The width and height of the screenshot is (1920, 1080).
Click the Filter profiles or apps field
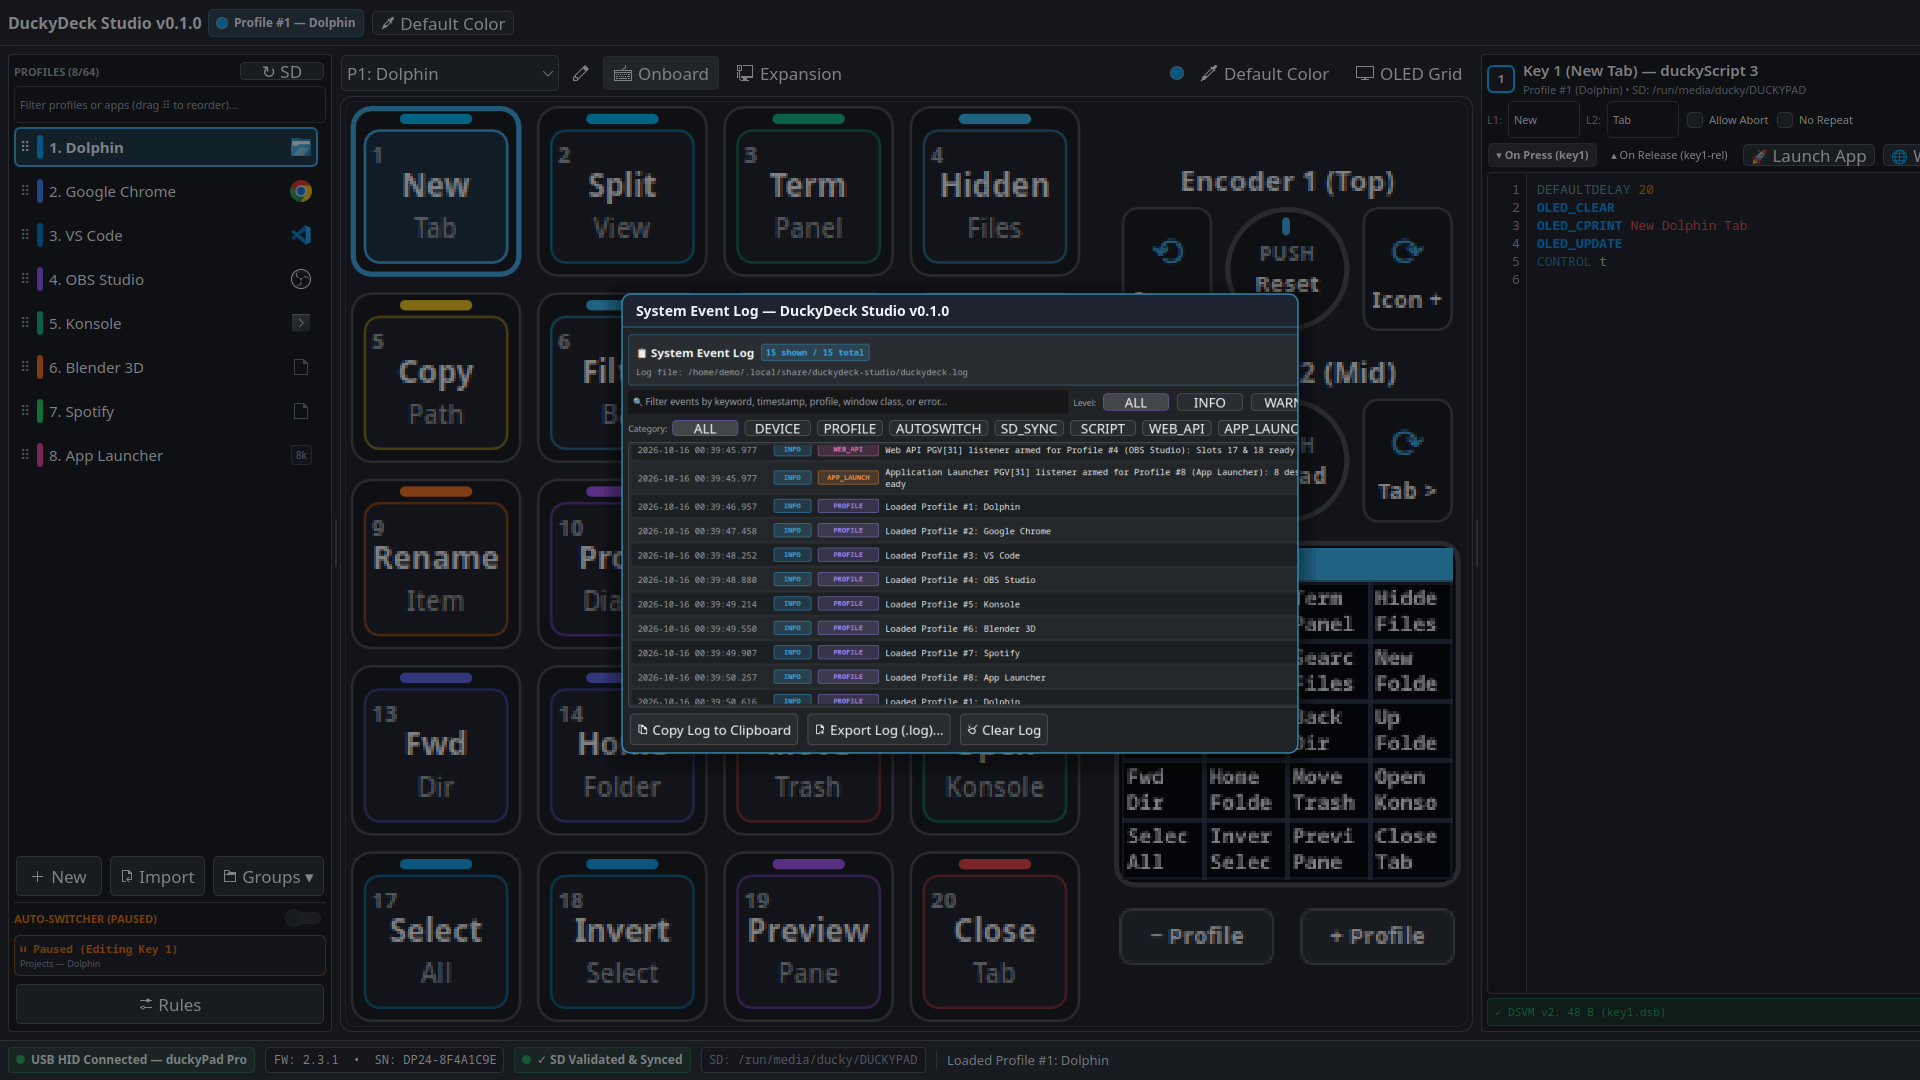(x=170, y=105)
